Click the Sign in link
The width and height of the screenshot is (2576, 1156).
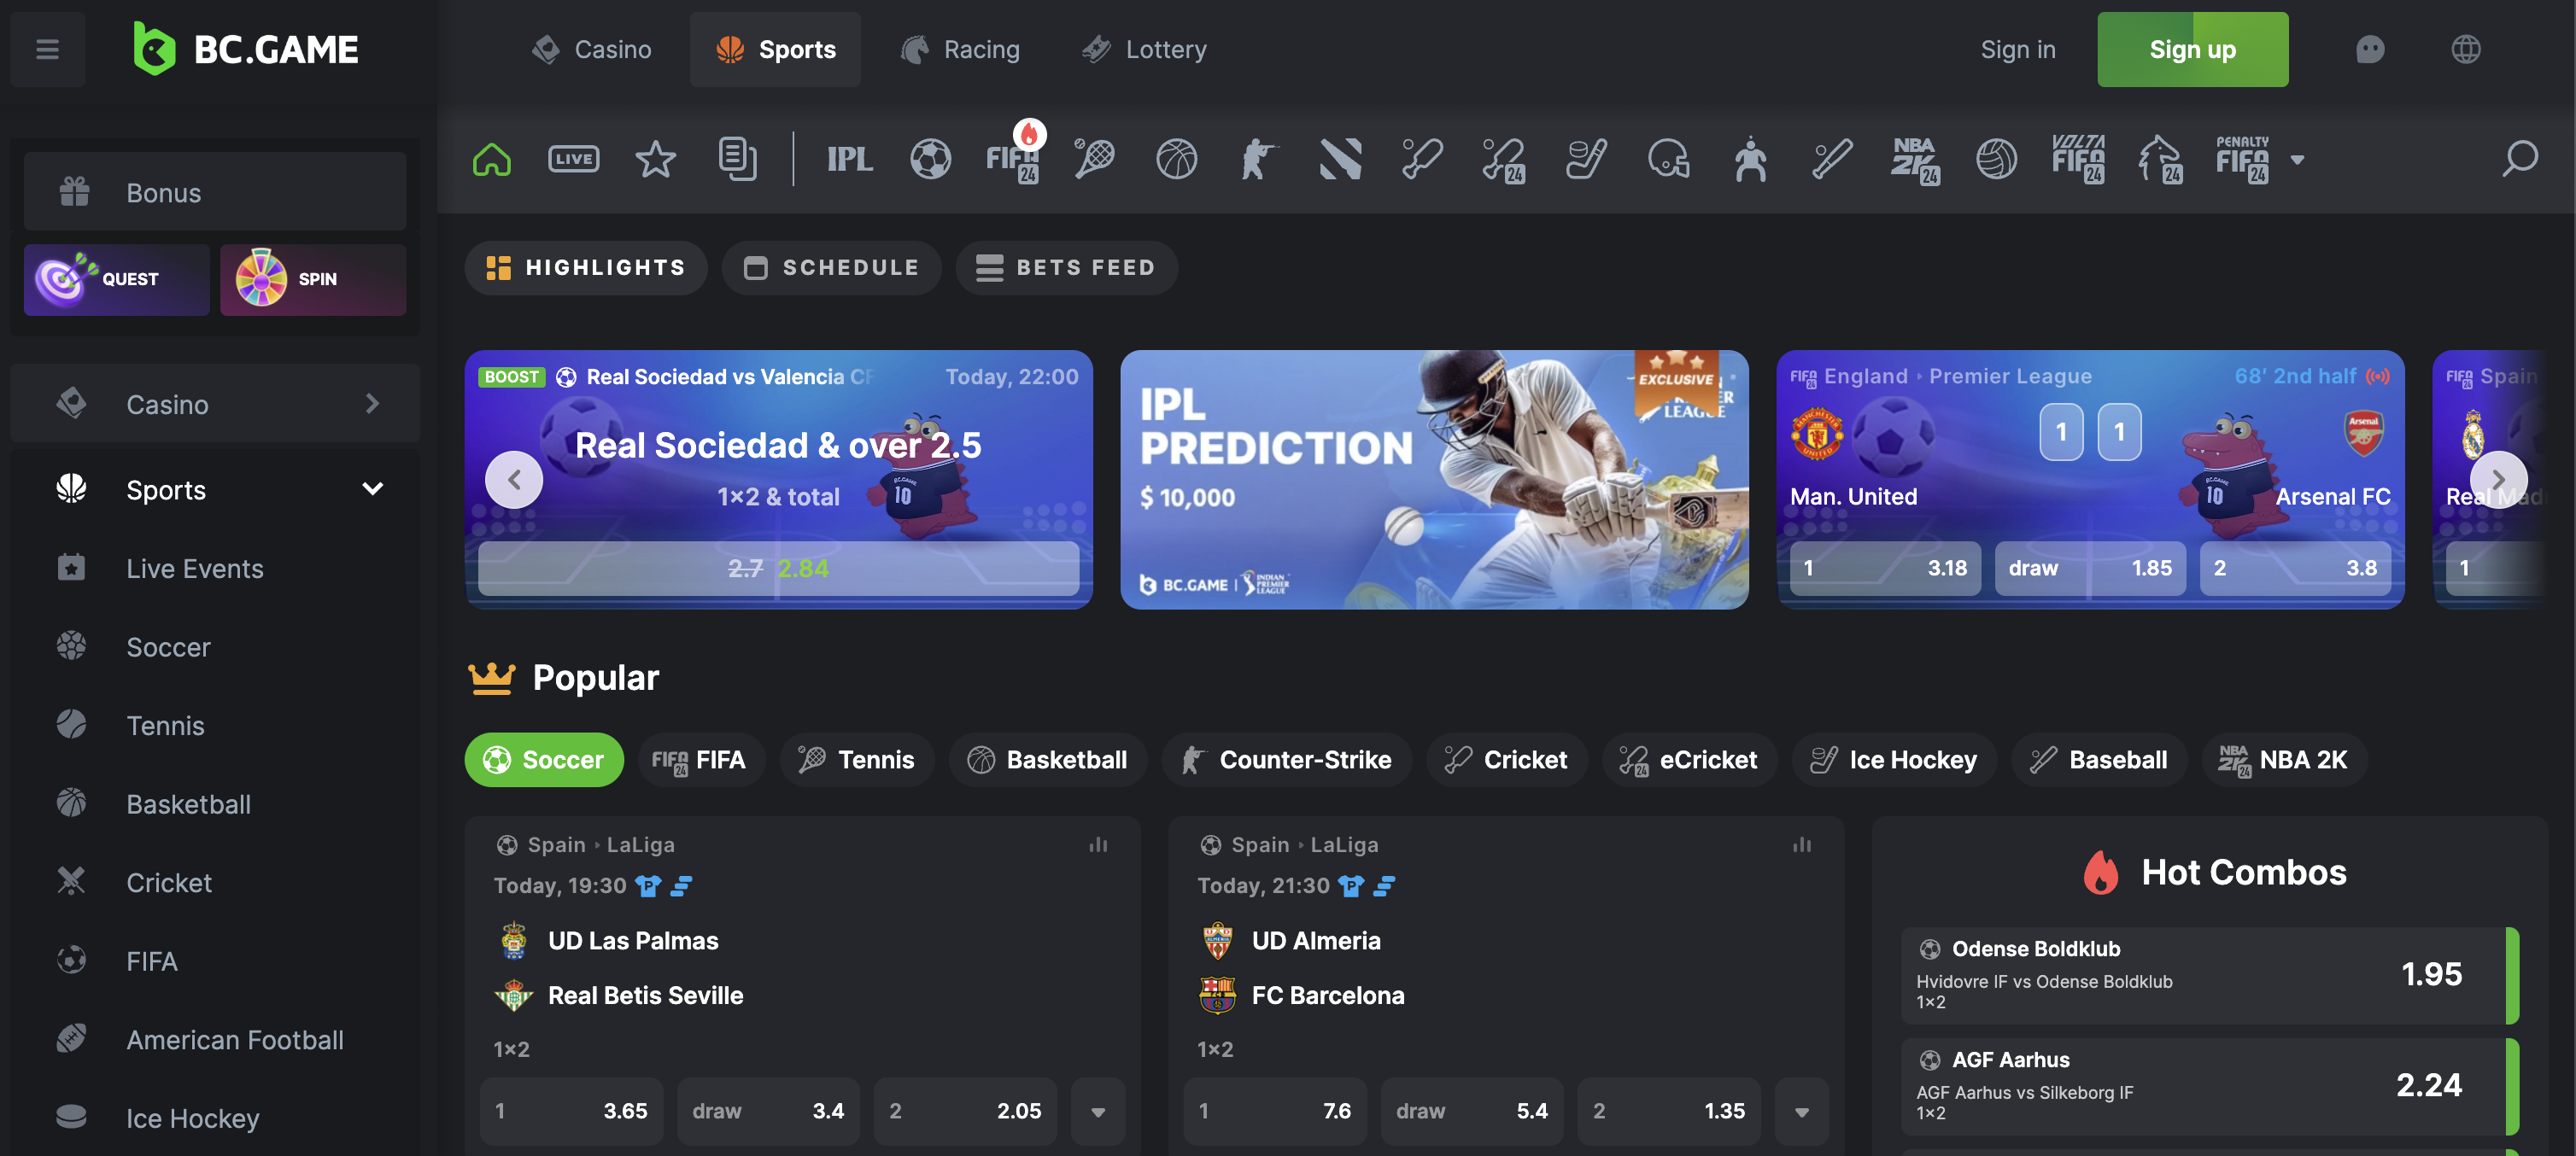click(2018, 49)
